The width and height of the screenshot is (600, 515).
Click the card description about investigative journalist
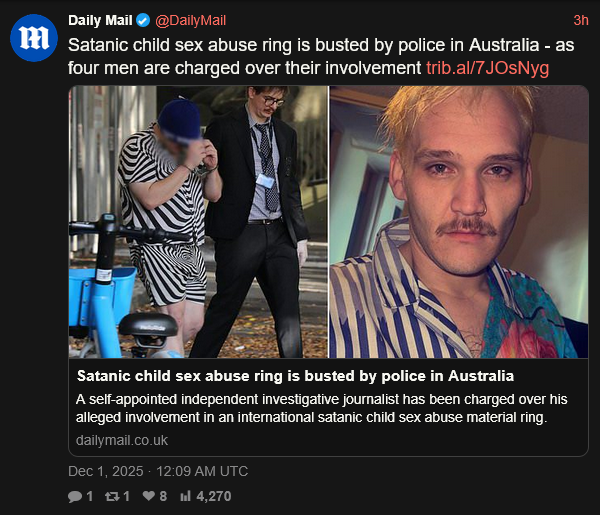pos(321,408)
